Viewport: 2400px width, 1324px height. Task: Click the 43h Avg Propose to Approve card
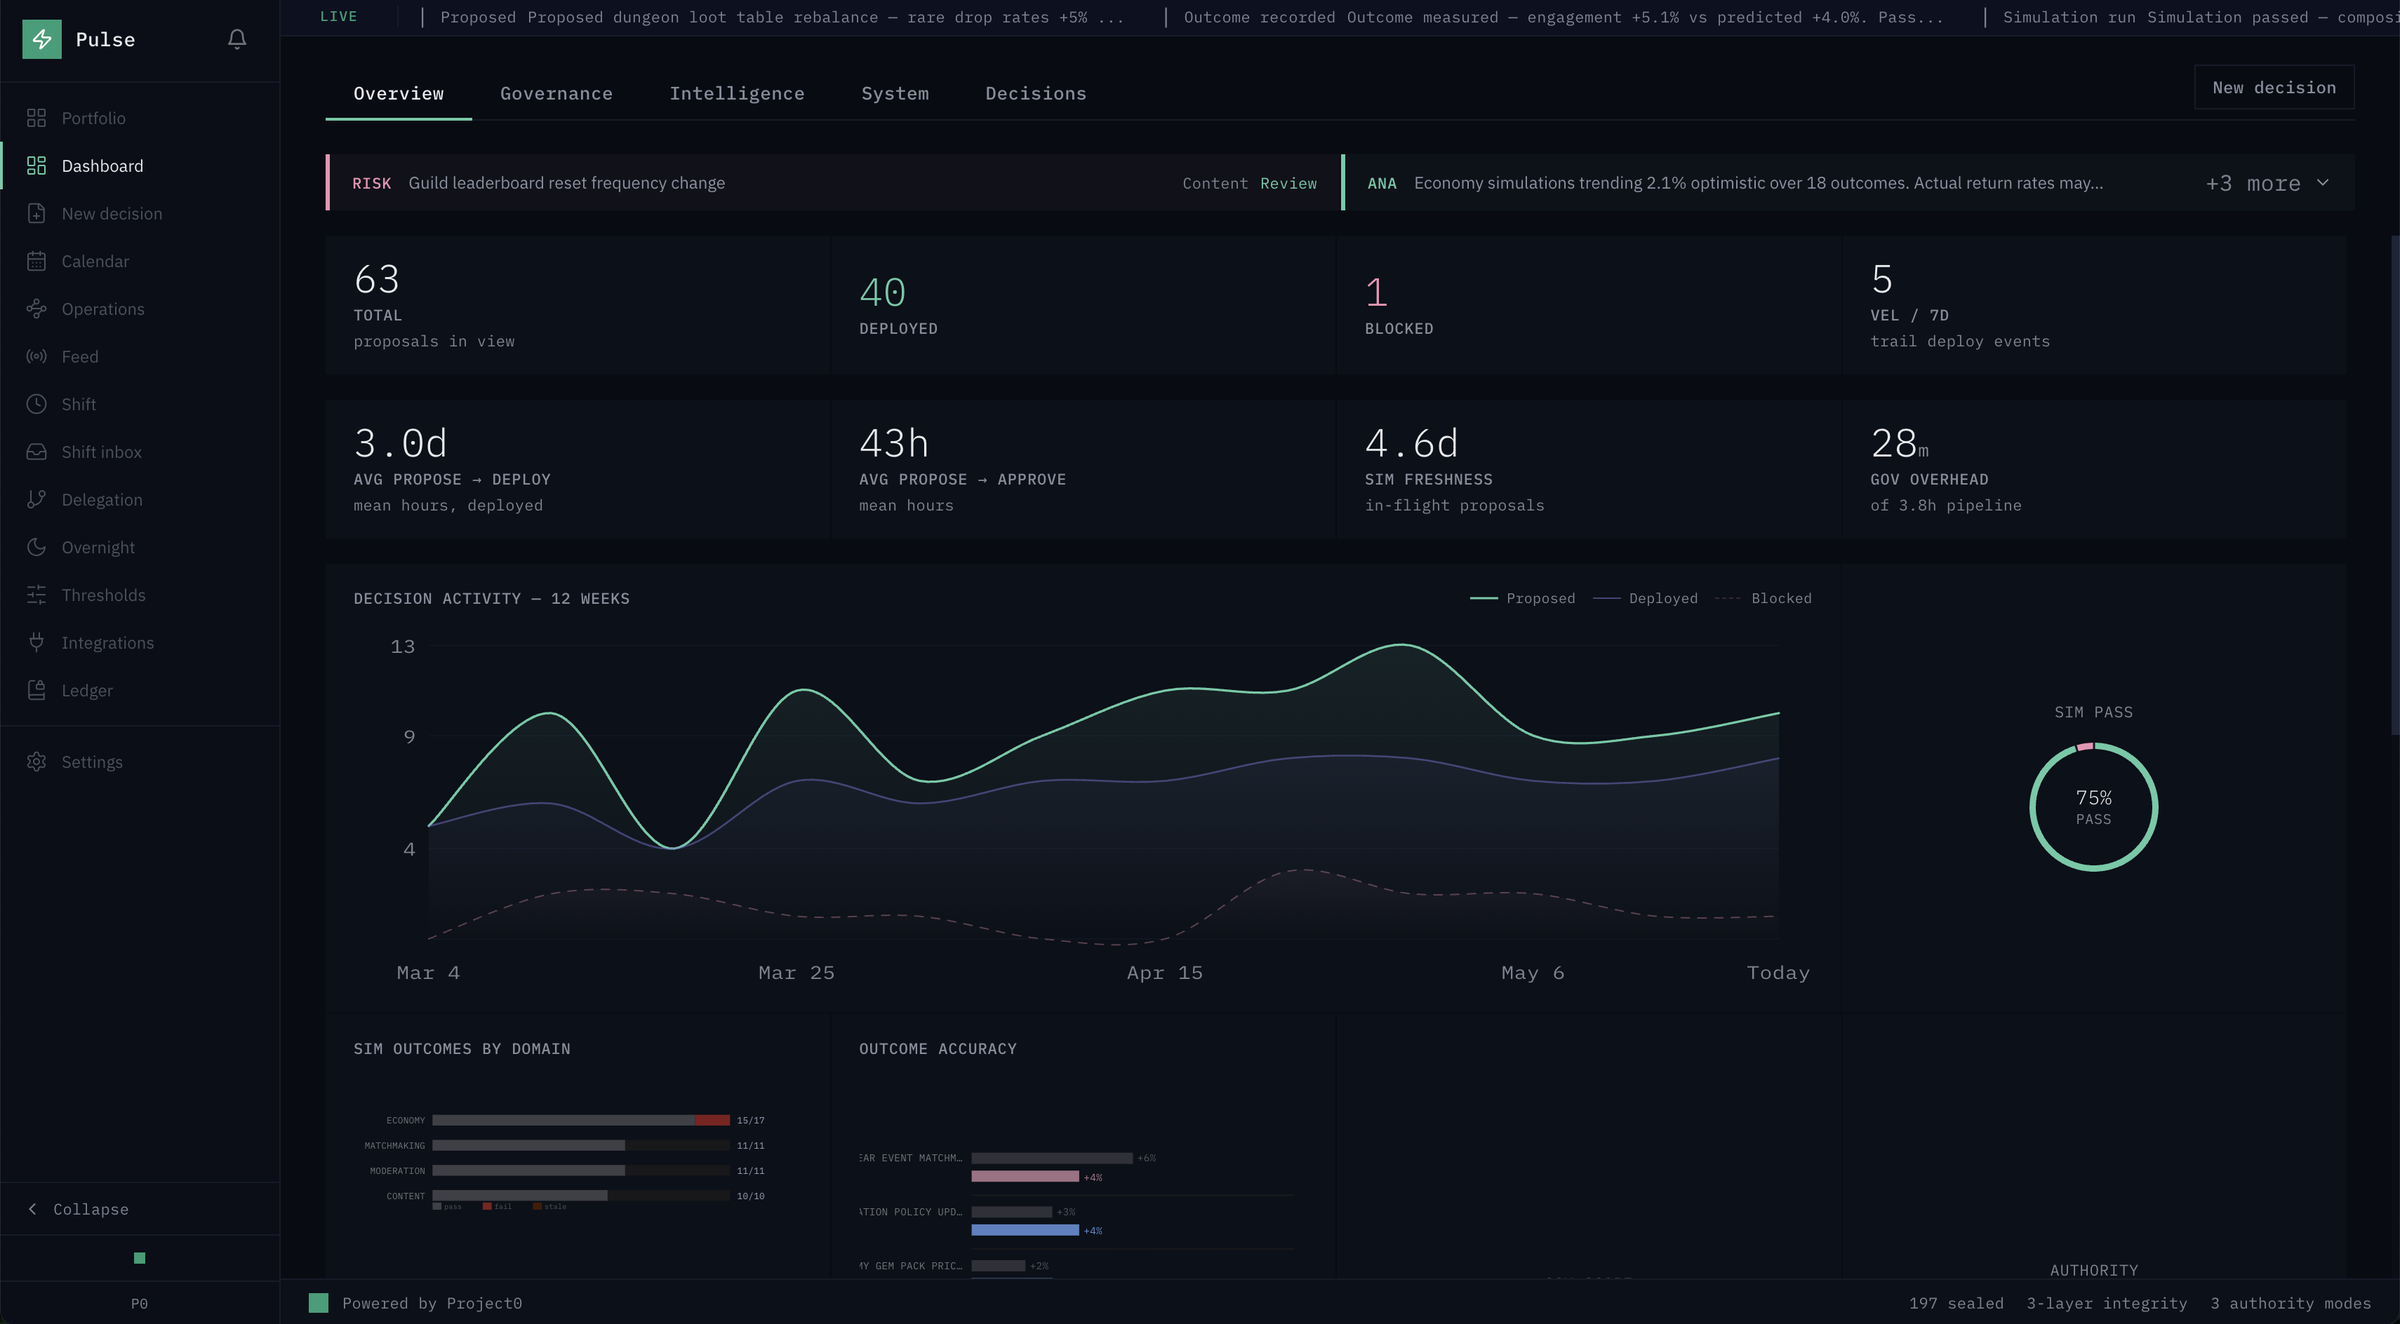[x=1083, y=469]
